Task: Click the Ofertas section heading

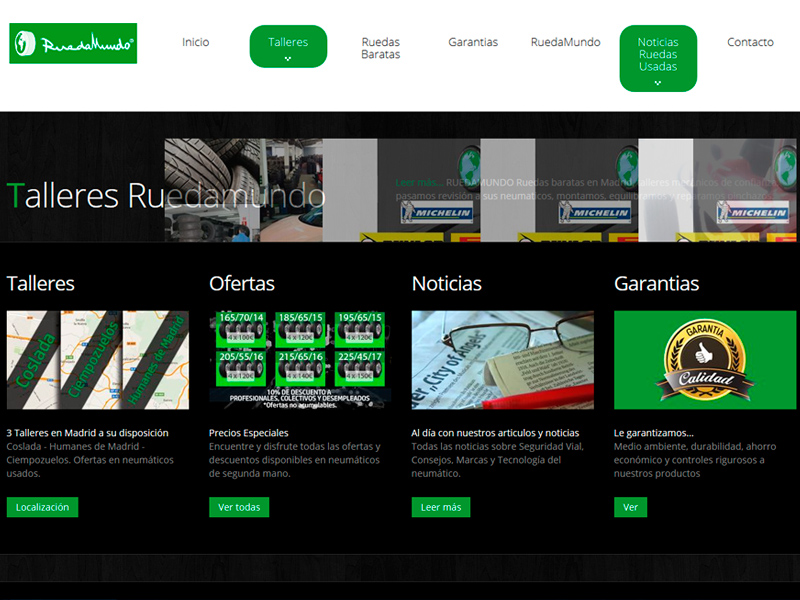Action: (x=242, y=283)
